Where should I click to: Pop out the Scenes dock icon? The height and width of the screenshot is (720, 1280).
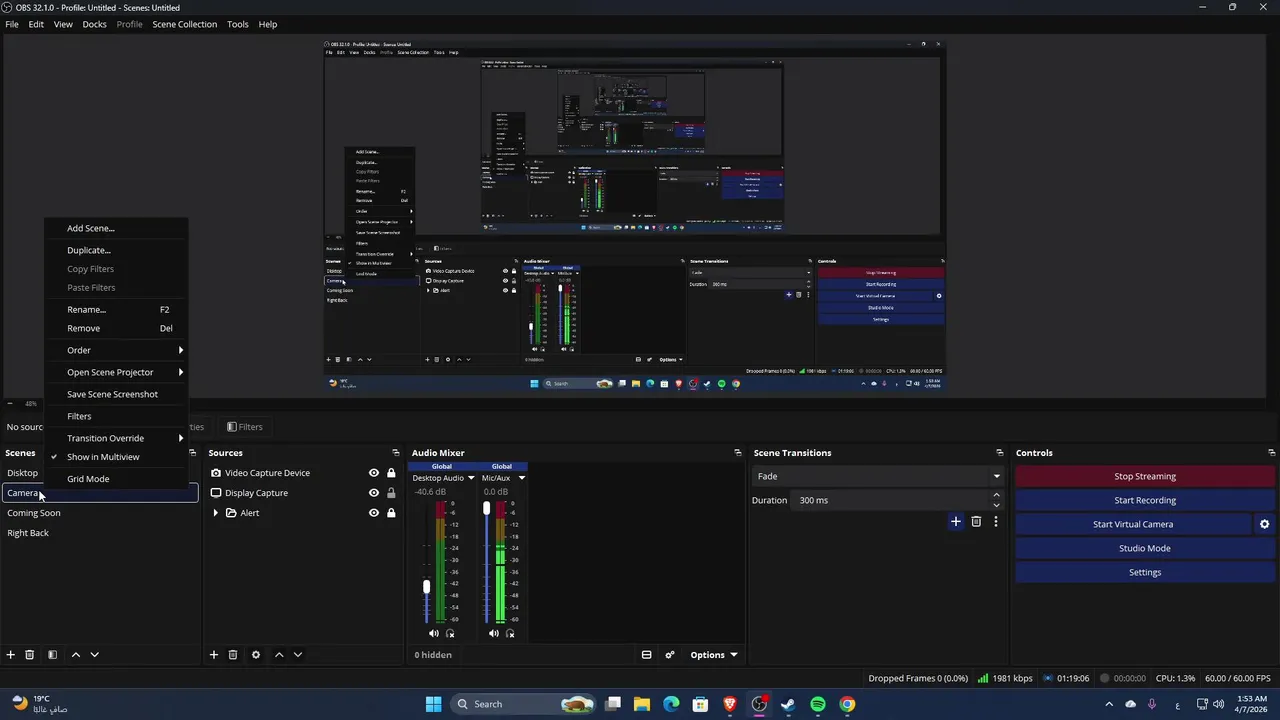(192, 453)
